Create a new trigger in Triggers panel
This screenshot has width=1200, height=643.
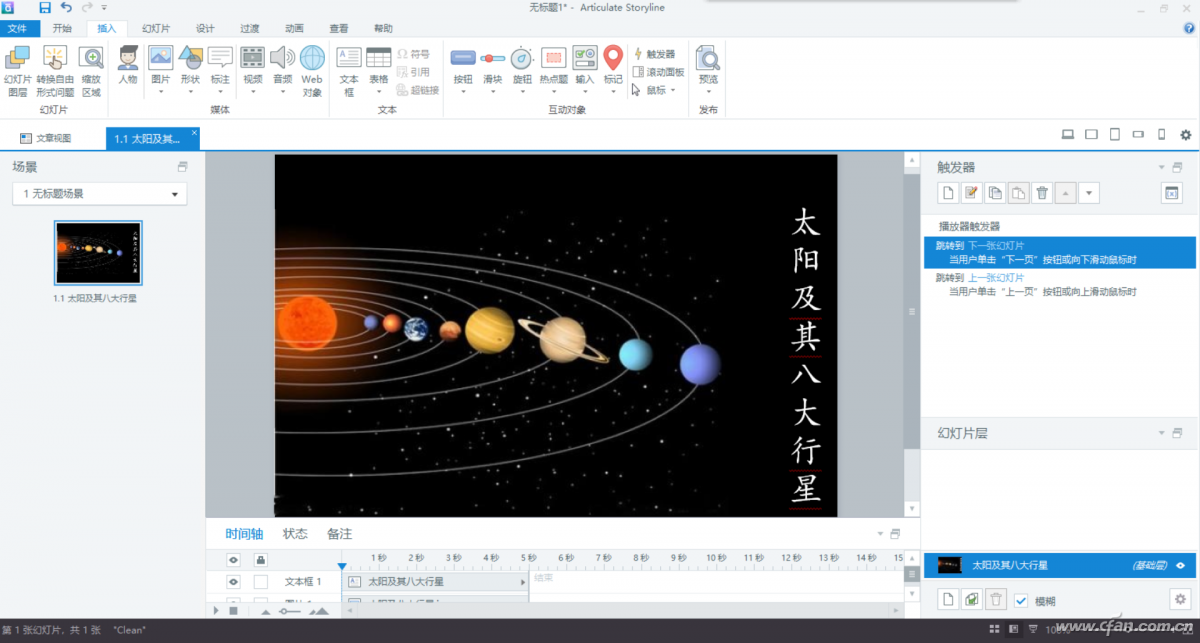[948, 193]
